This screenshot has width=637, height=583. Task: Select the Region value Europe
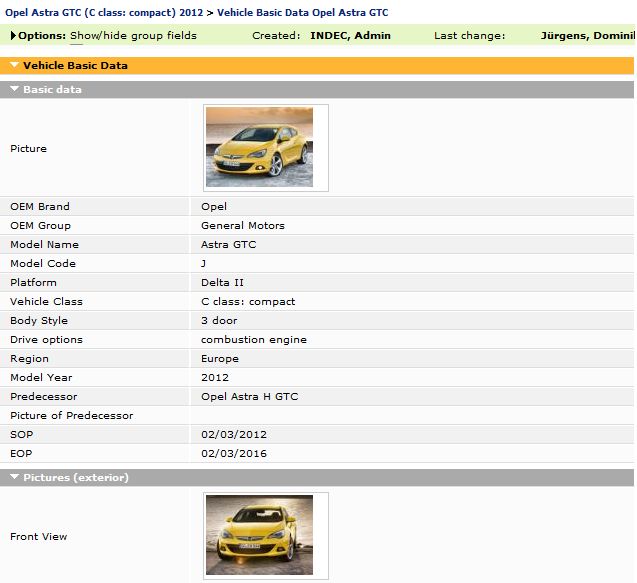coord(220,359)
